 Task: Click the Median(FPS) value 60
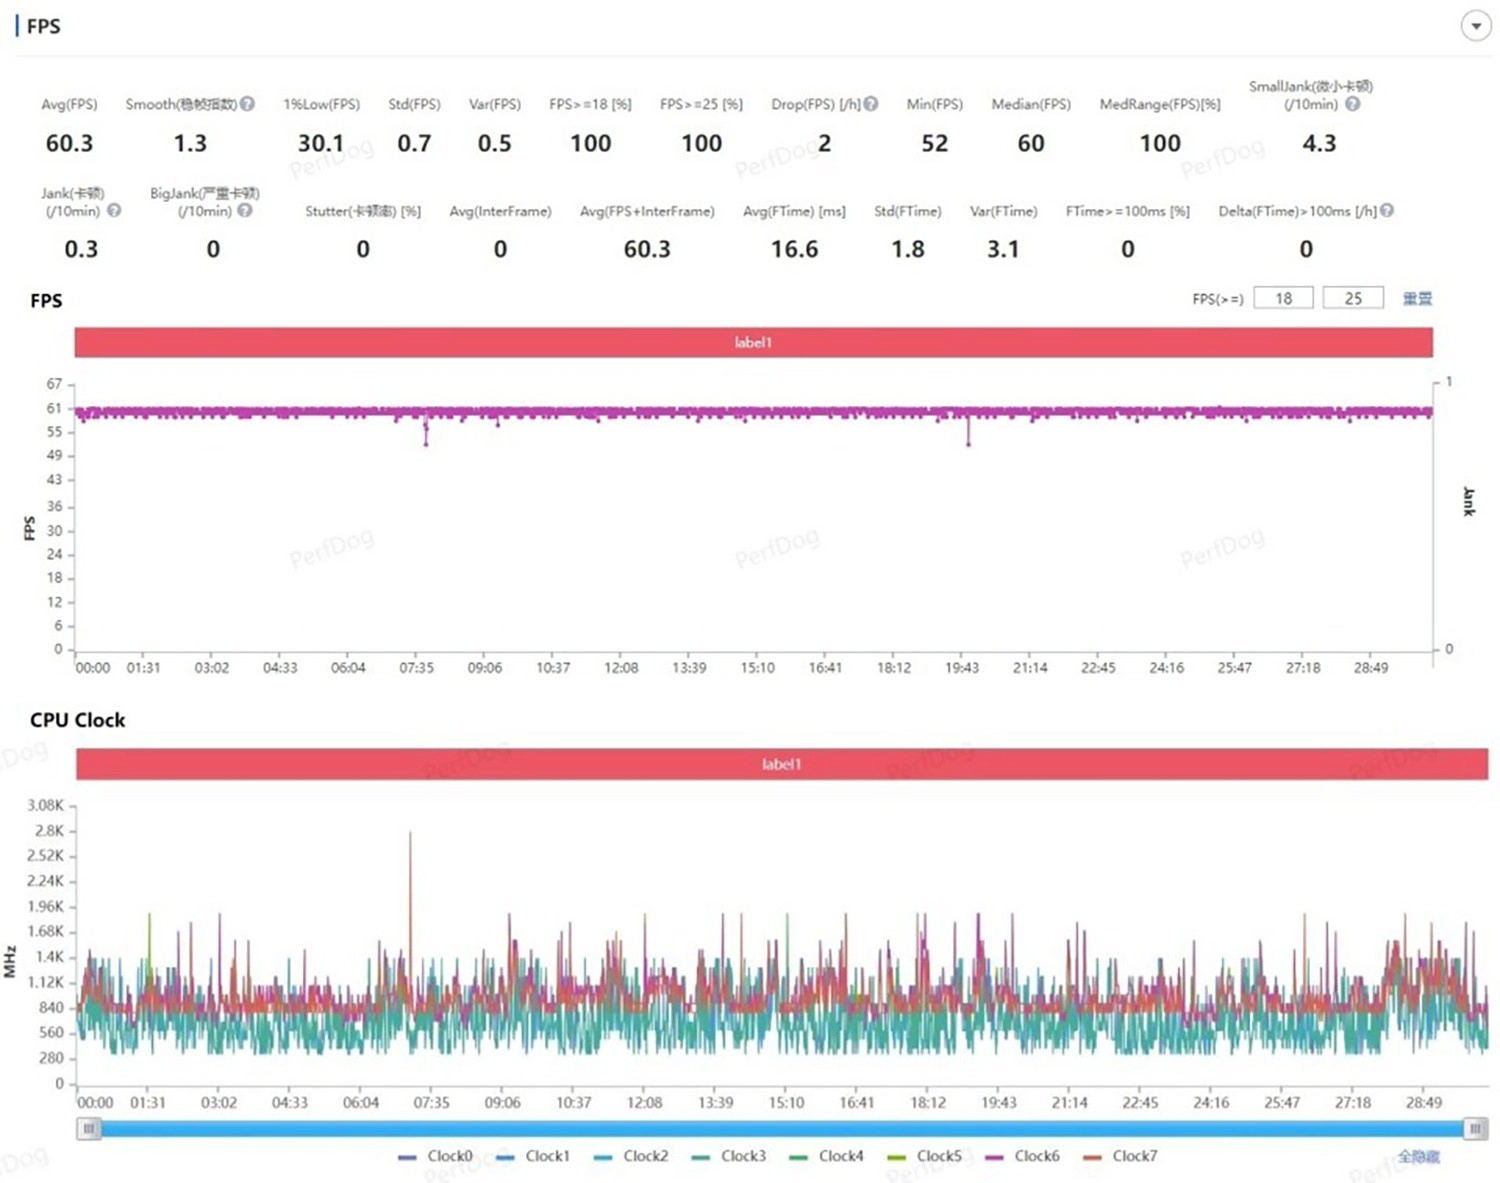[x=1031, y=143]
